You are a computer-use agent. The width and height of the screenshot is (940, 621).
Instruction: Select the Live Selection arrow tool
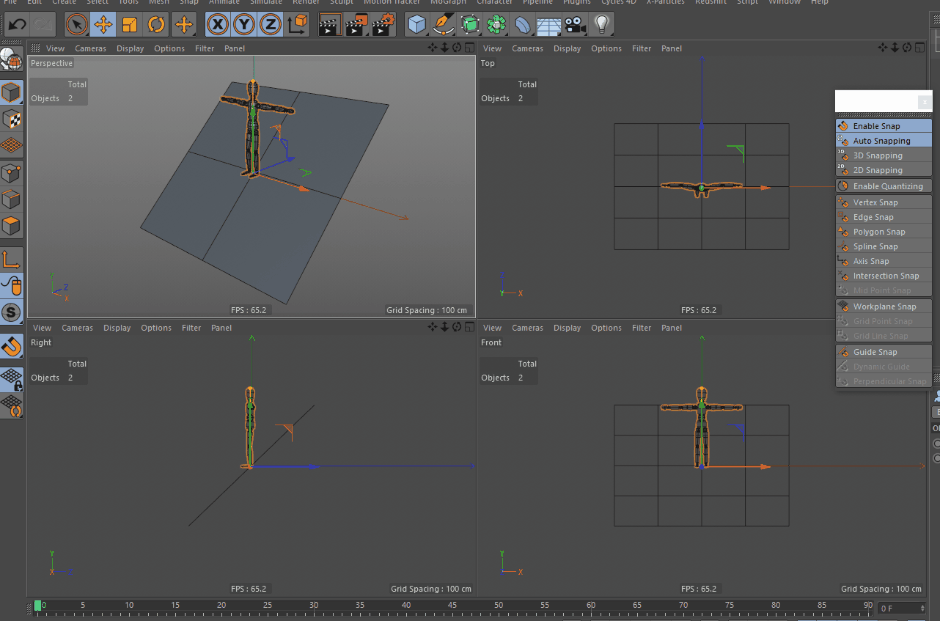(77, 25)
